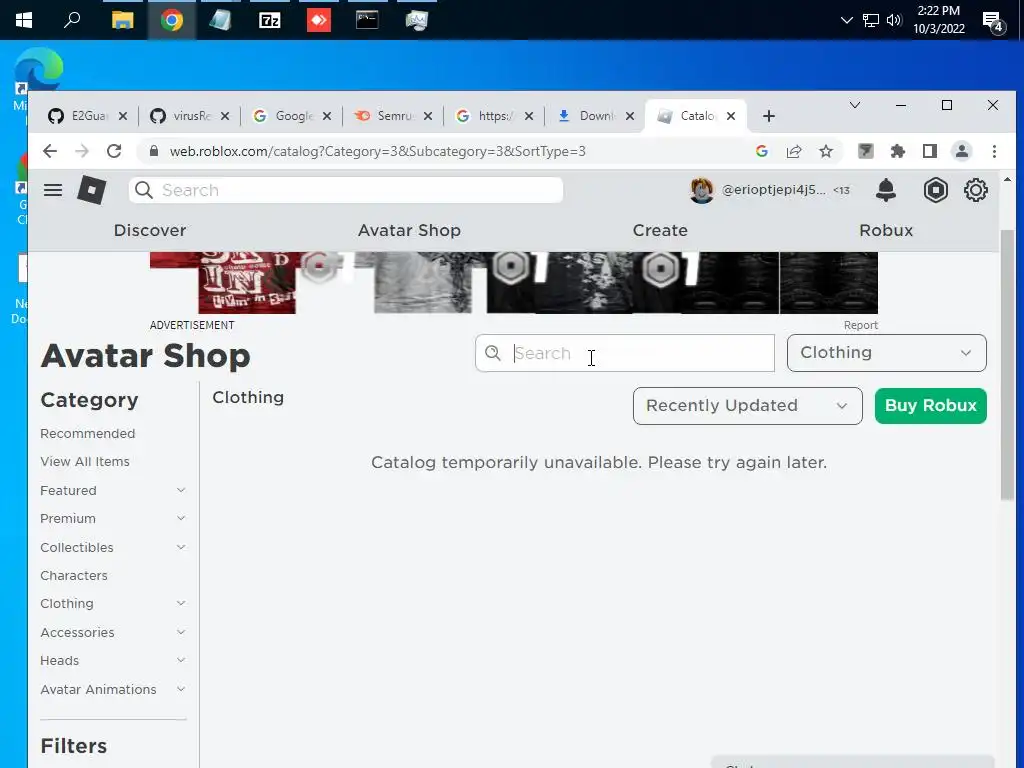Open the Characters category link
Screen dimensions: 1024x768
pos(74,575)
